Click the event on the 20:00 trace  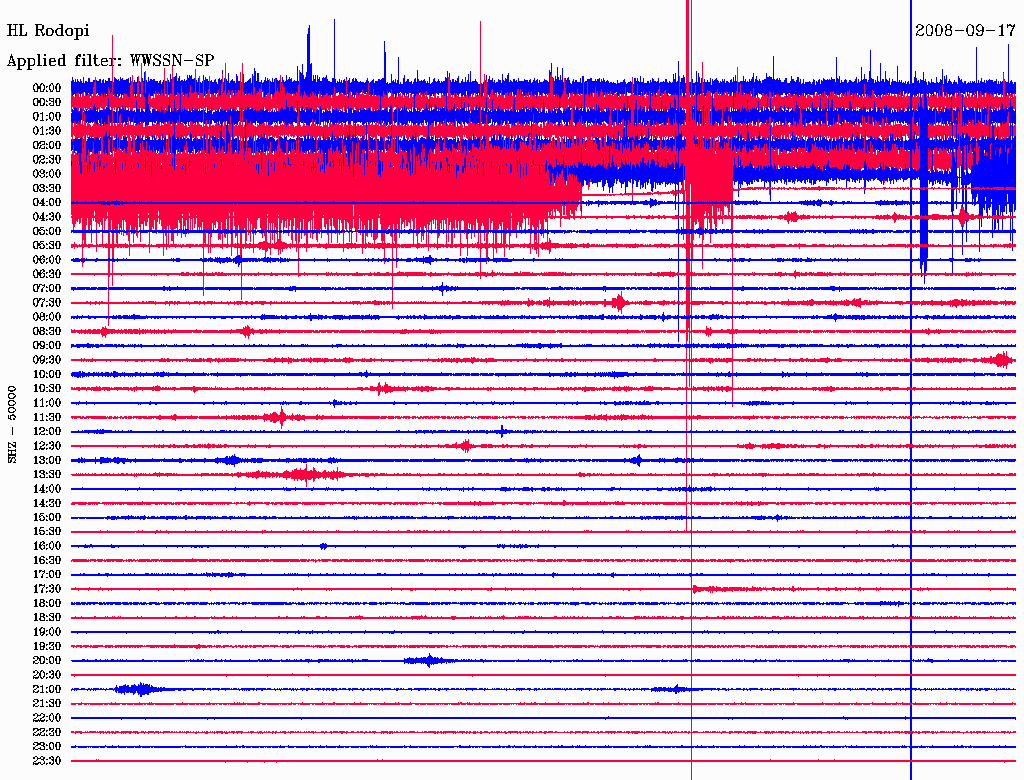click(428, 660)
